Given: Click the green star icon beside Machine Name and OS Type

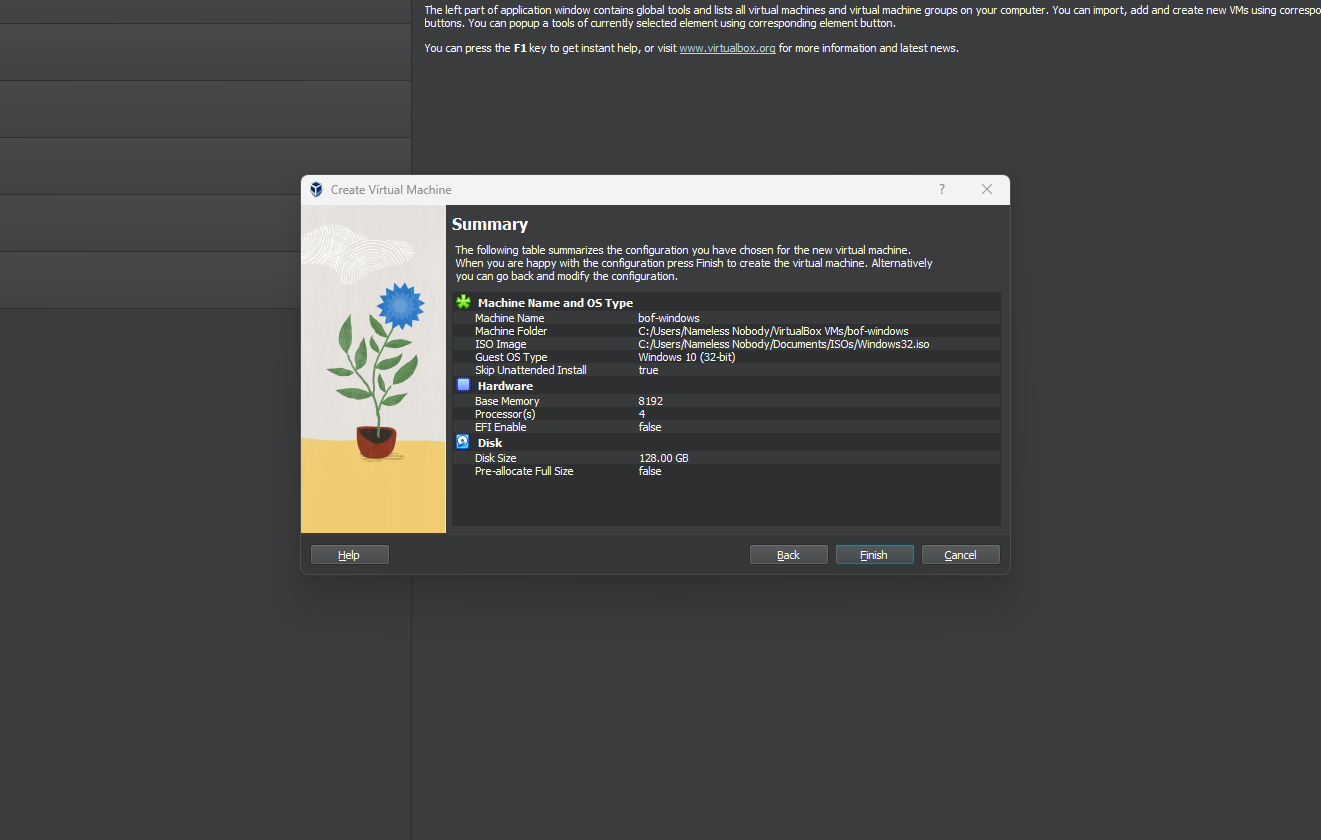Looking at the screenshot, I should [463, 302].
